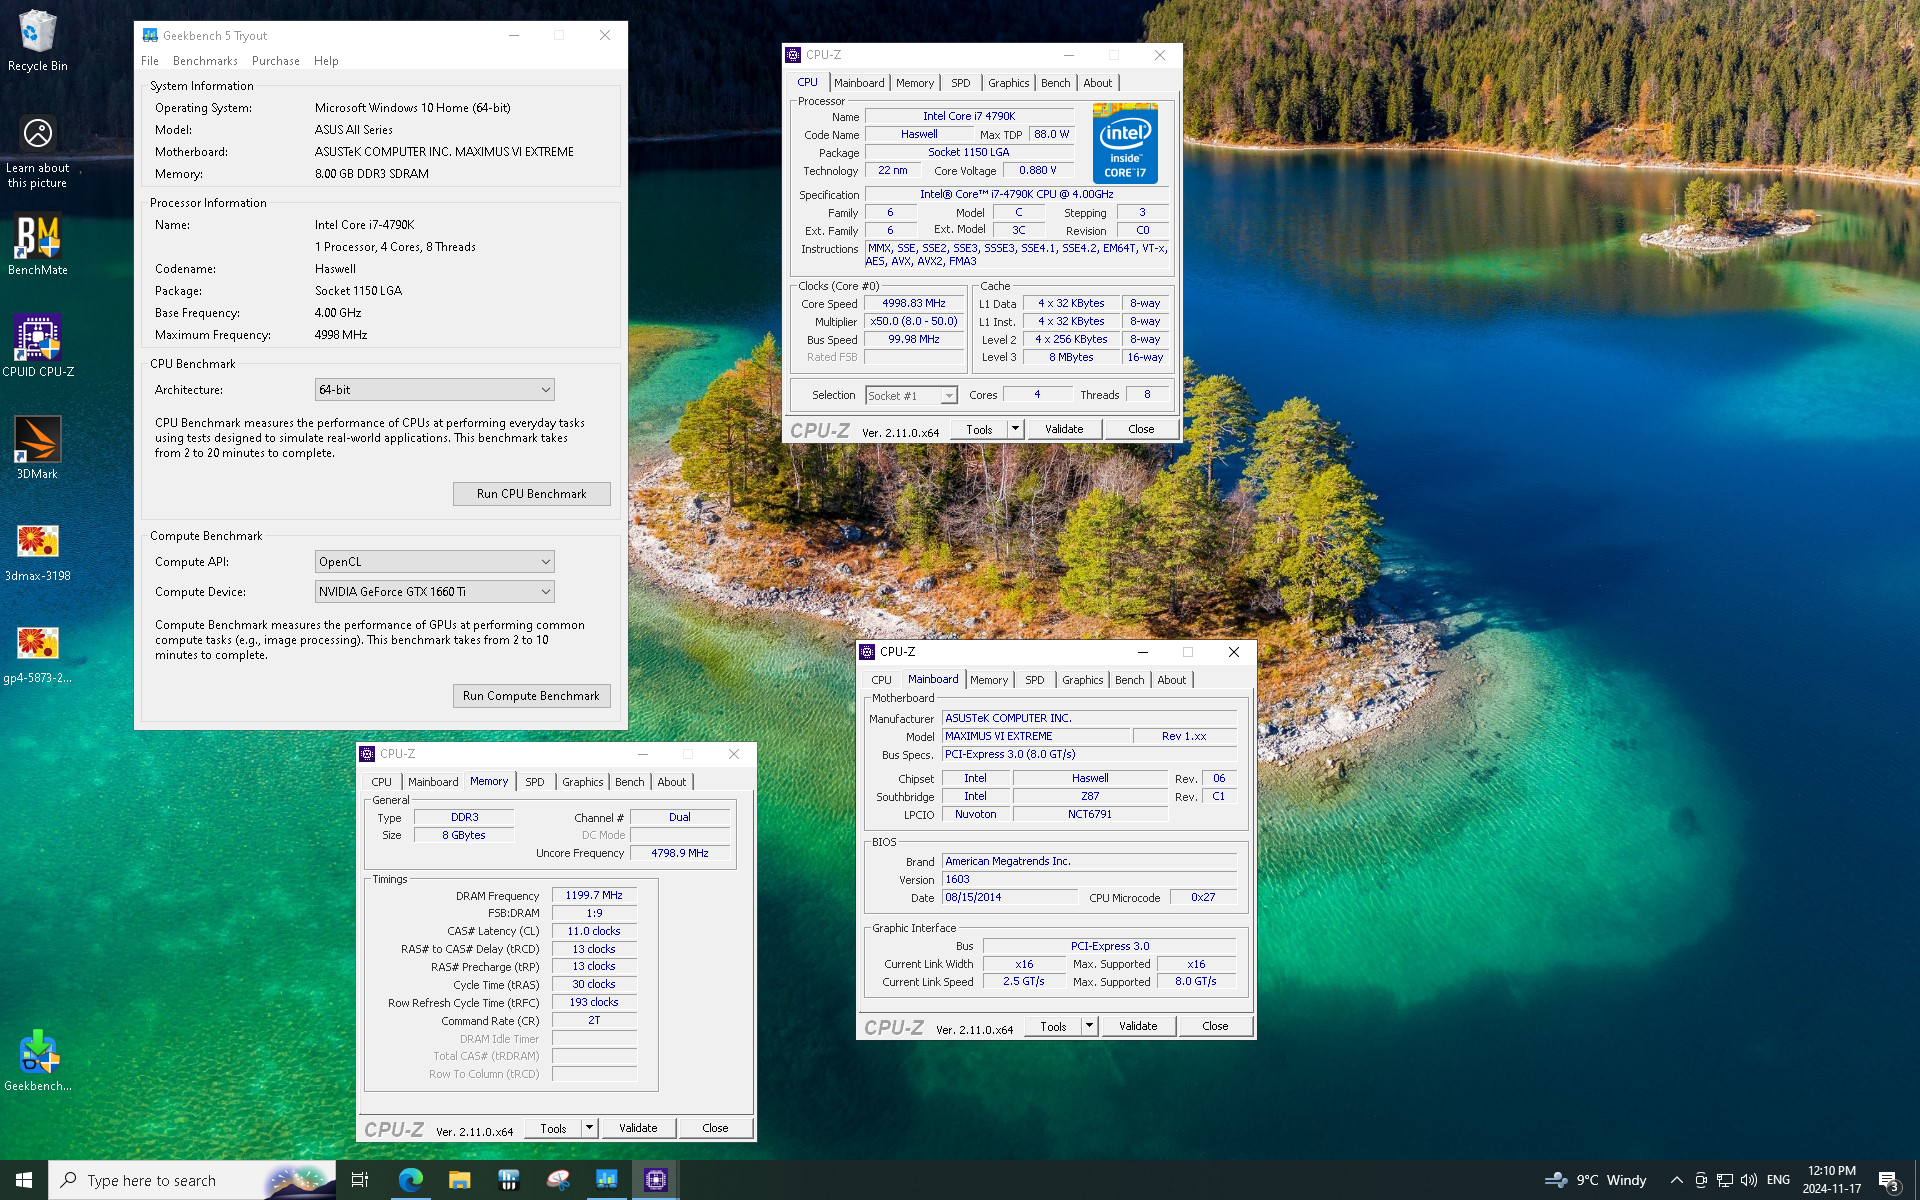Screen dimensions: 1920x1200
Task: Open the Recycle Bin desktop icon
Action: pos(37,40)
